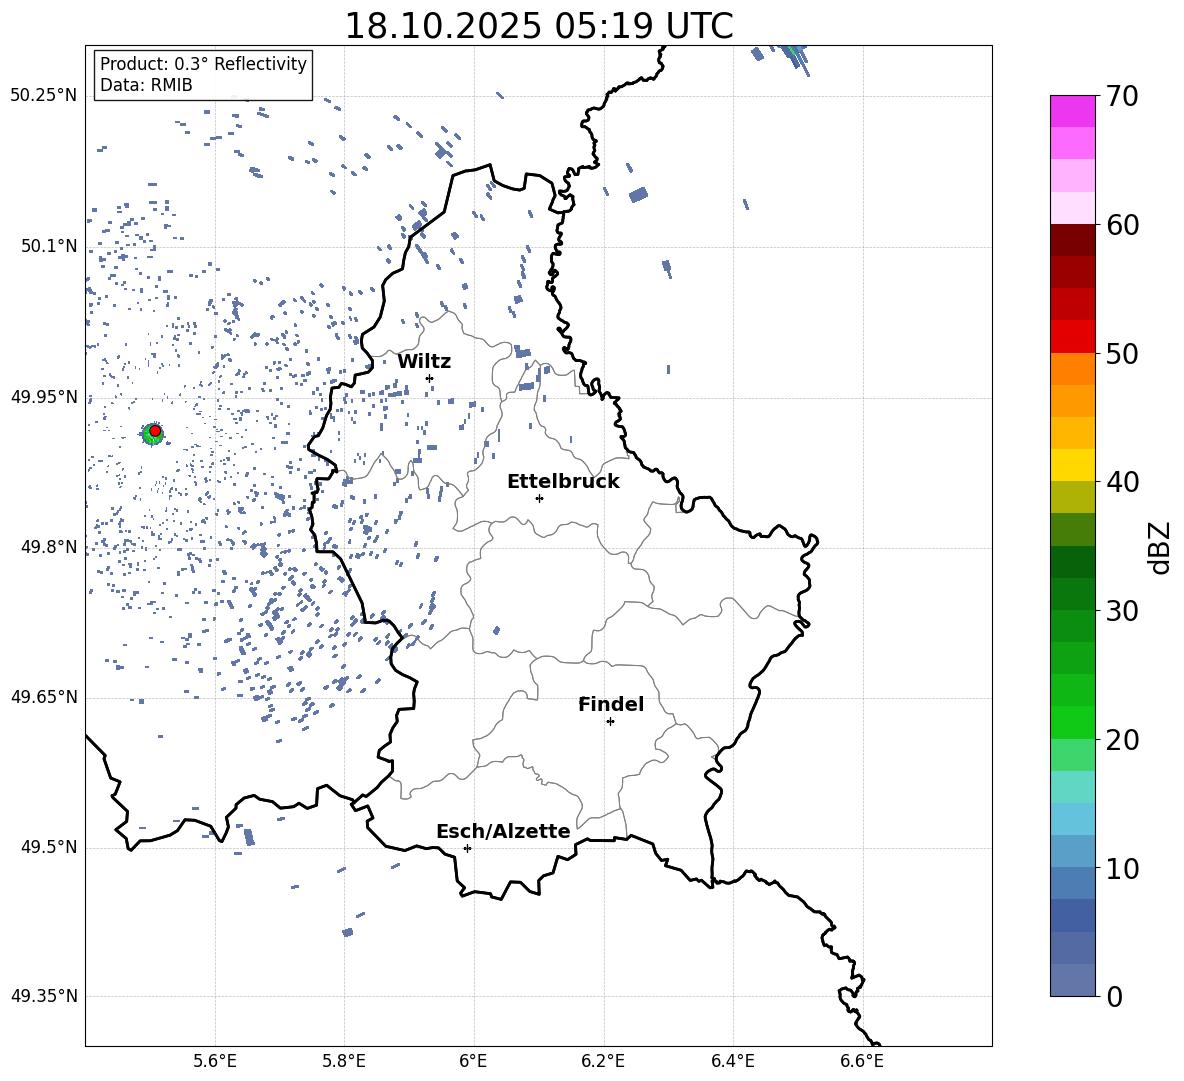Screen dimensions: 1184x1081
Task: Click the red radar site marker dot
Action: pos(155,431)
